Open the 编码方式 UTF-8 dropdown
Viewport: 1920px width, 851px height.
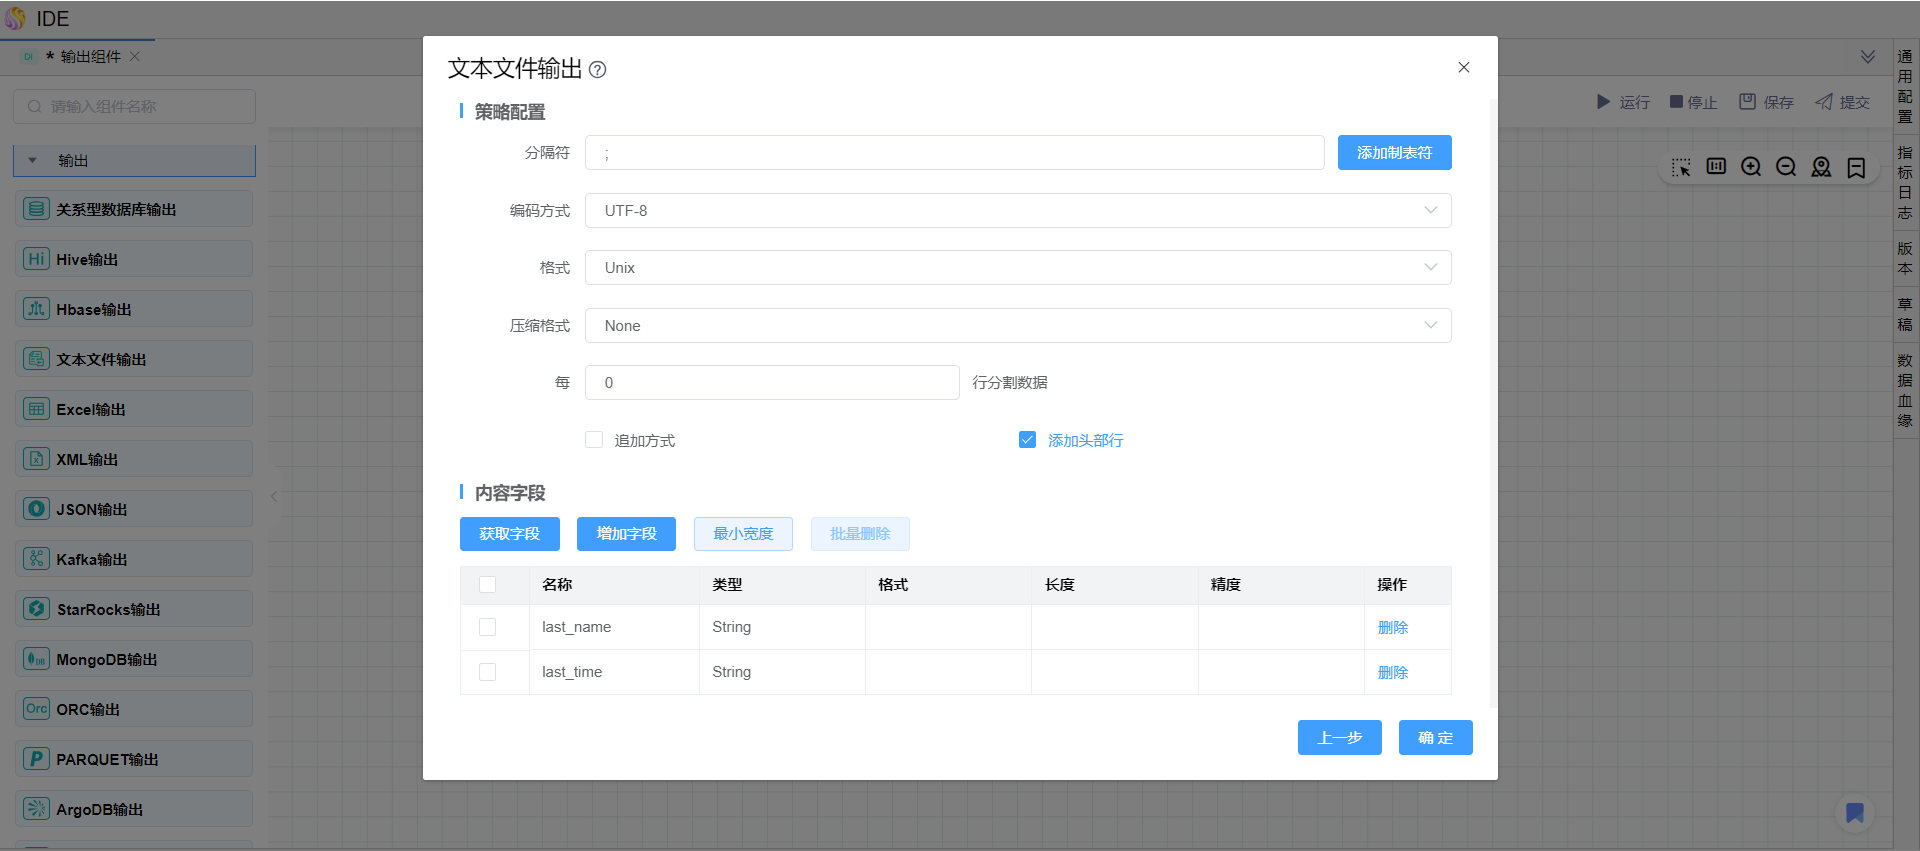click(1018, 210)
